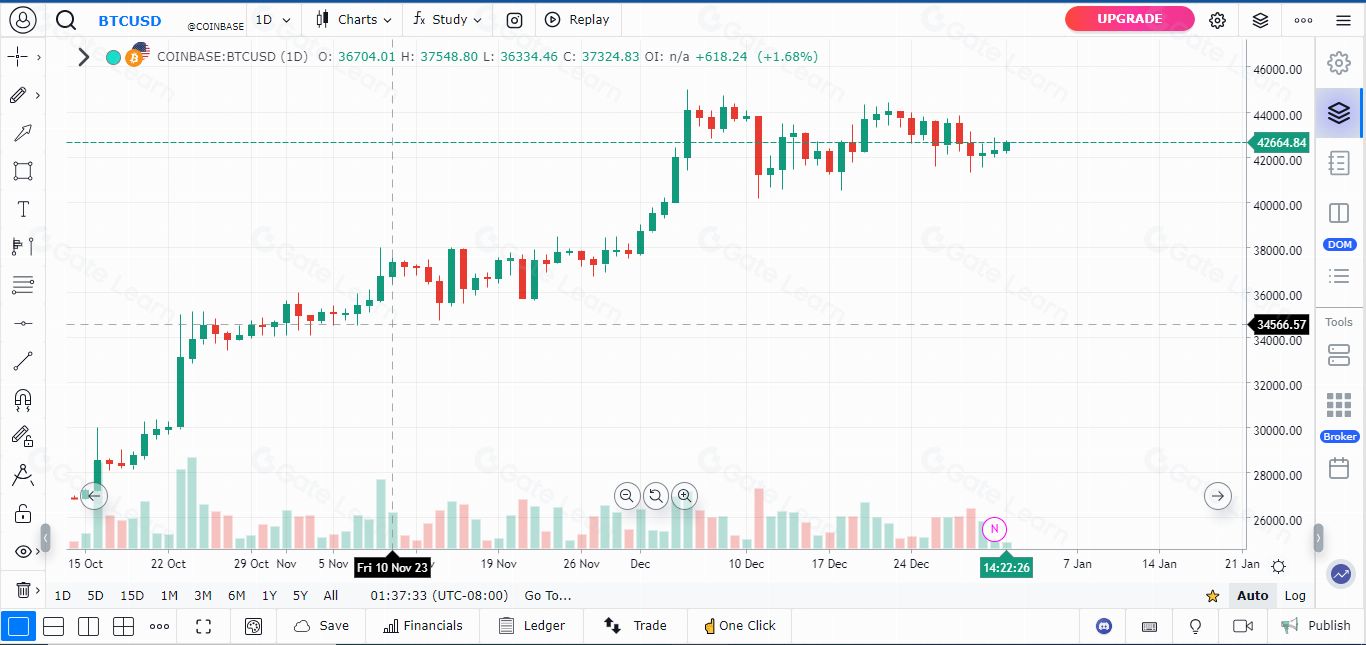Click the camera snapshot icon
This screenshot has width=1366, height=645.
tap(514, 20)
